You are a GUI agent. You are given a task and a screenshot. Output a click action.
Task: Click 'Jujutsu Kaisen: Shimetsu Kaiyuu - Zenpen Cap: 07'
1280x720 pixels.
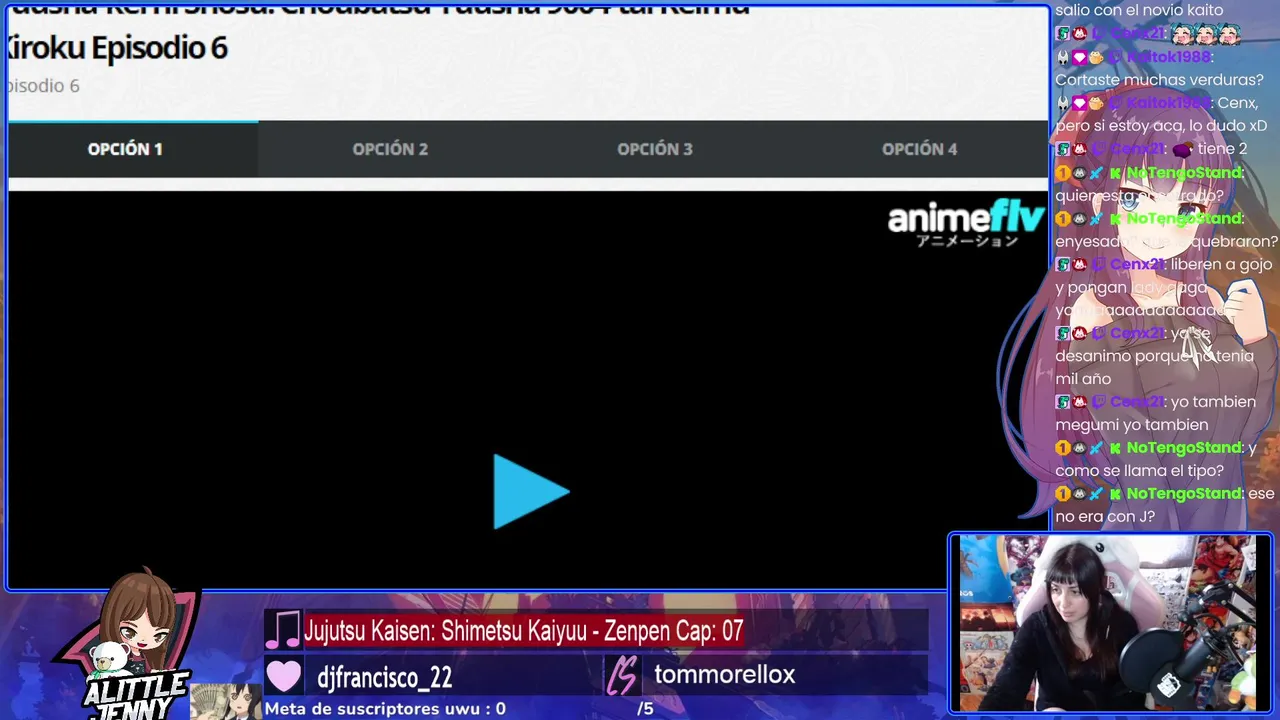tap(524, 631)
